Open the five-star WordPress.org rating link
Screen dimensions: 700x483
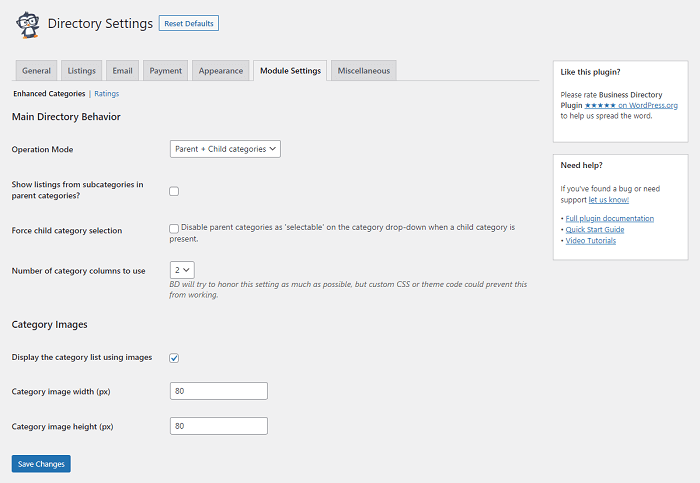pos(631,105)
